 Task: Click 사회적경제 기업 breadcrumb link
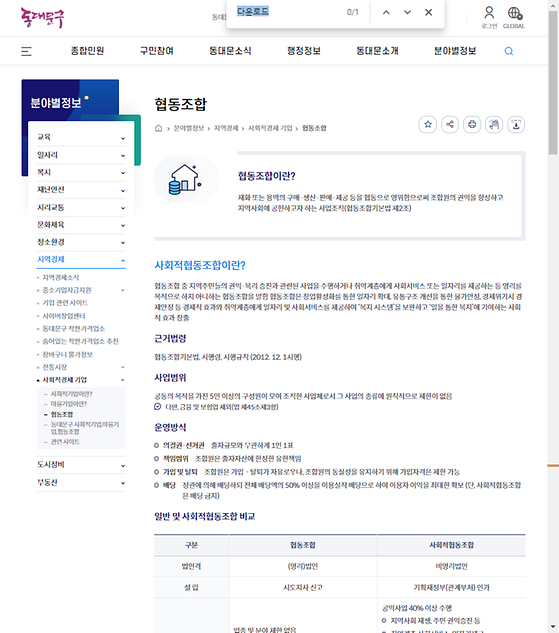(270, 128)
